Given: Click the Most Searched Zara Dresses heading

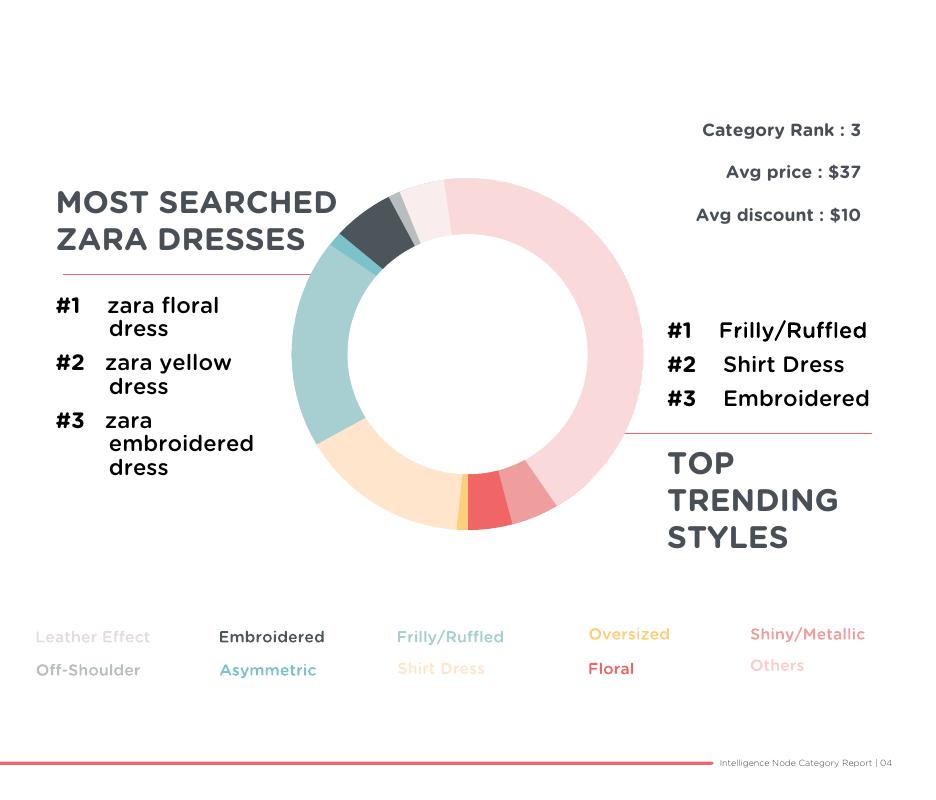Looking at the screenshot, I should coord(196,221).
